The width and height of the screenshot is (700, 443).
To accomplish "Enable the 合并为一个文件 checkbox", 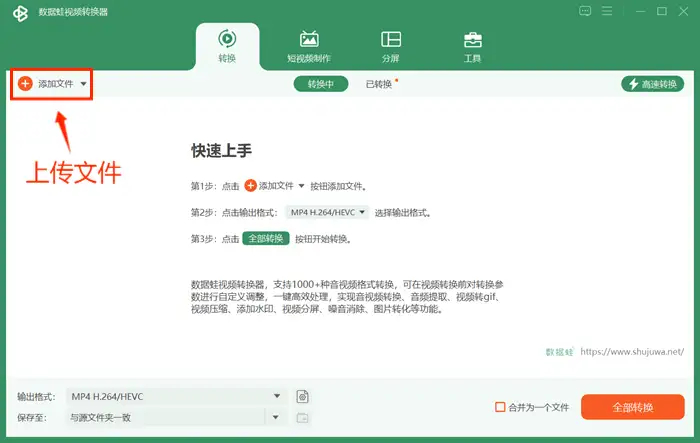I will tap(500, 407).
